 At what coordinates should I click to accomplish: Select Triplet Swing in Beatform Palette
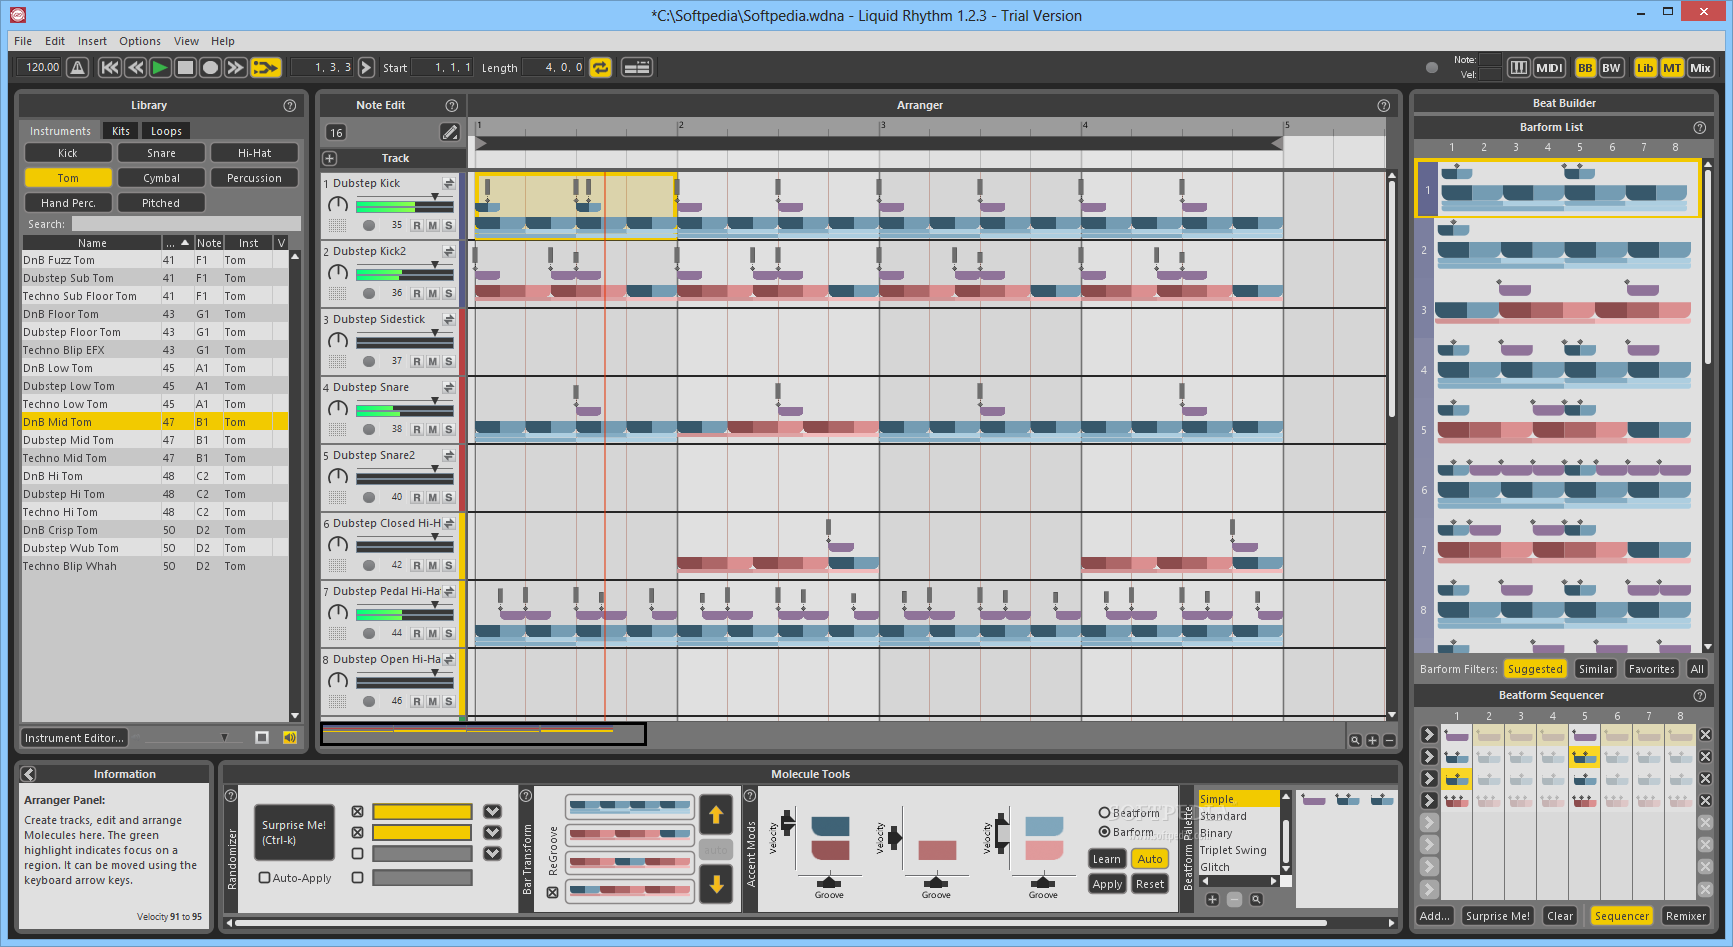(x=1233, y=850)
